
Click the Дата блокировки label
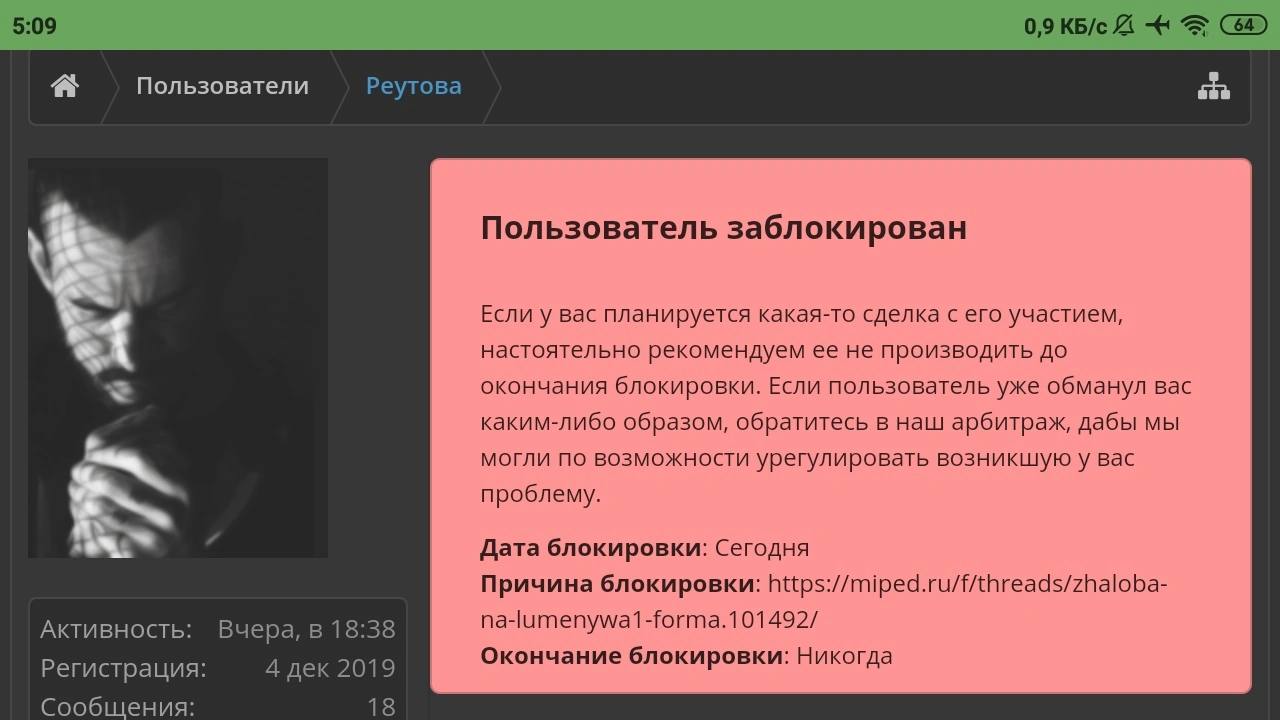click(591, 548)
